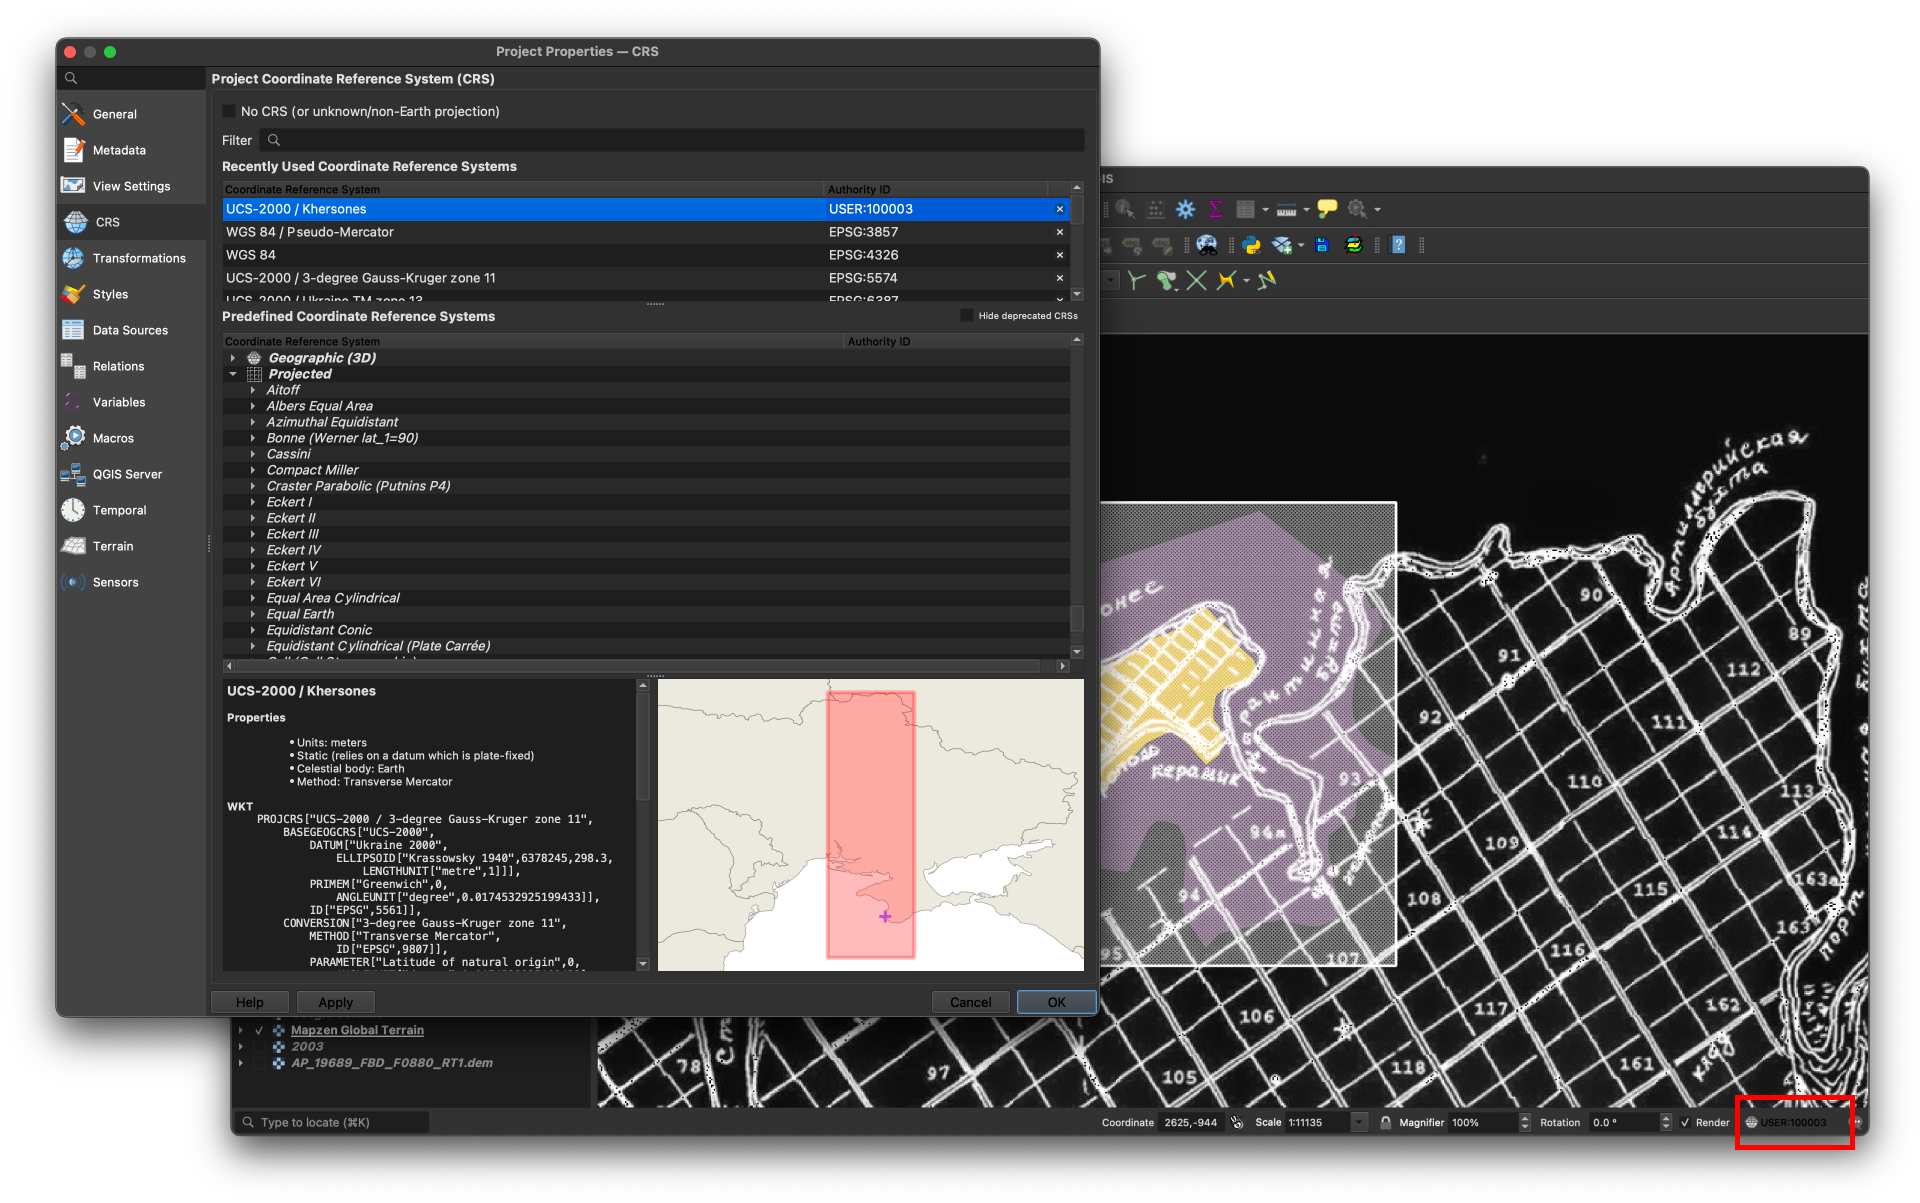Open the Python console icon
This screenshot has width=1920, height=1203.
1251,245
